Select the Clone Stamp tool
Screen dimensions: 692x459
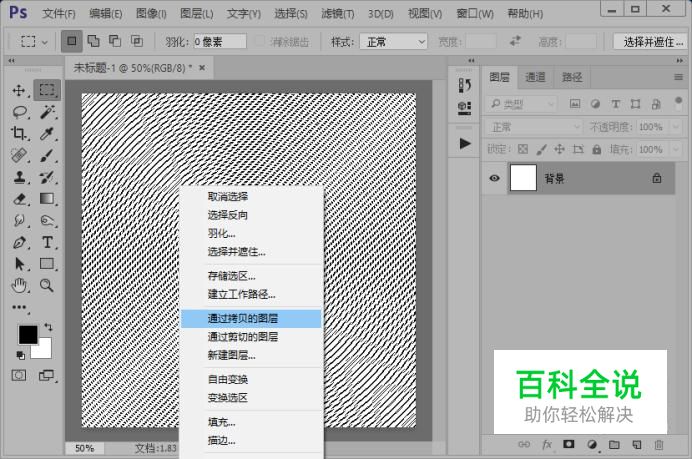(x=19, y=177)
